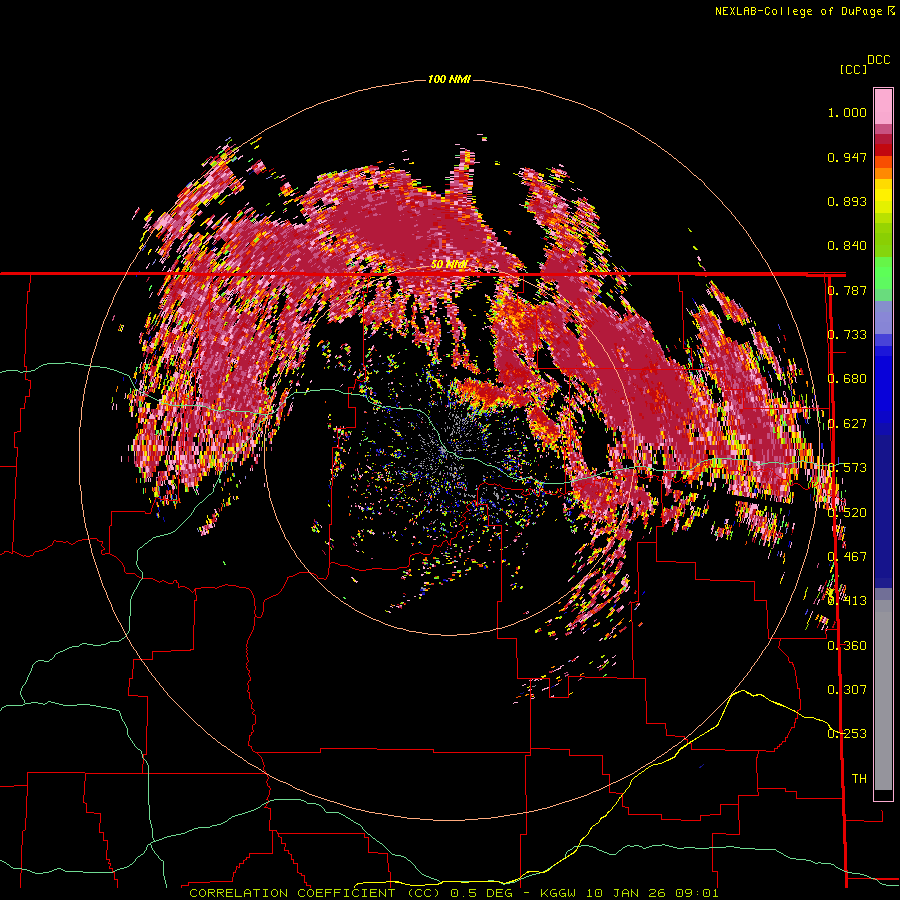Click the [CC] legend unit label

click(x=854, y=69)
